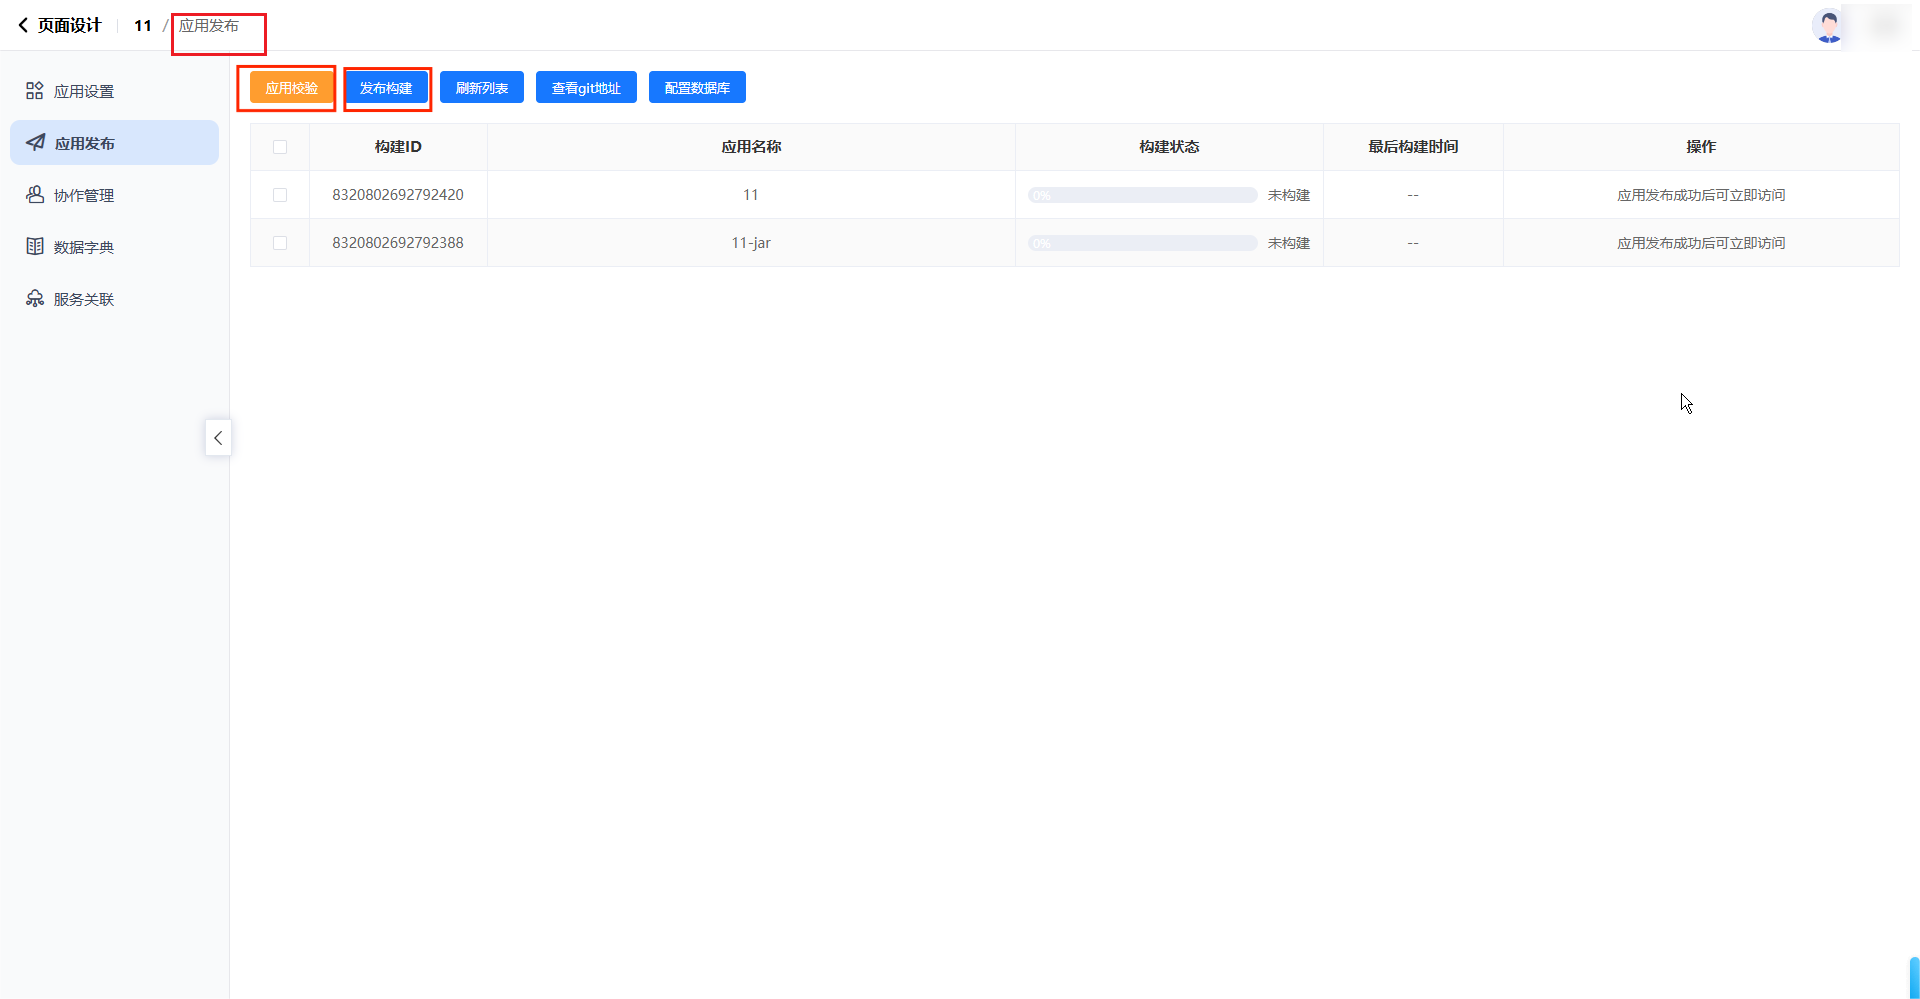Check the row for build 8320802692792420
The height and width of the screenshot is (999, 1920).
click(x=280, y=195)
